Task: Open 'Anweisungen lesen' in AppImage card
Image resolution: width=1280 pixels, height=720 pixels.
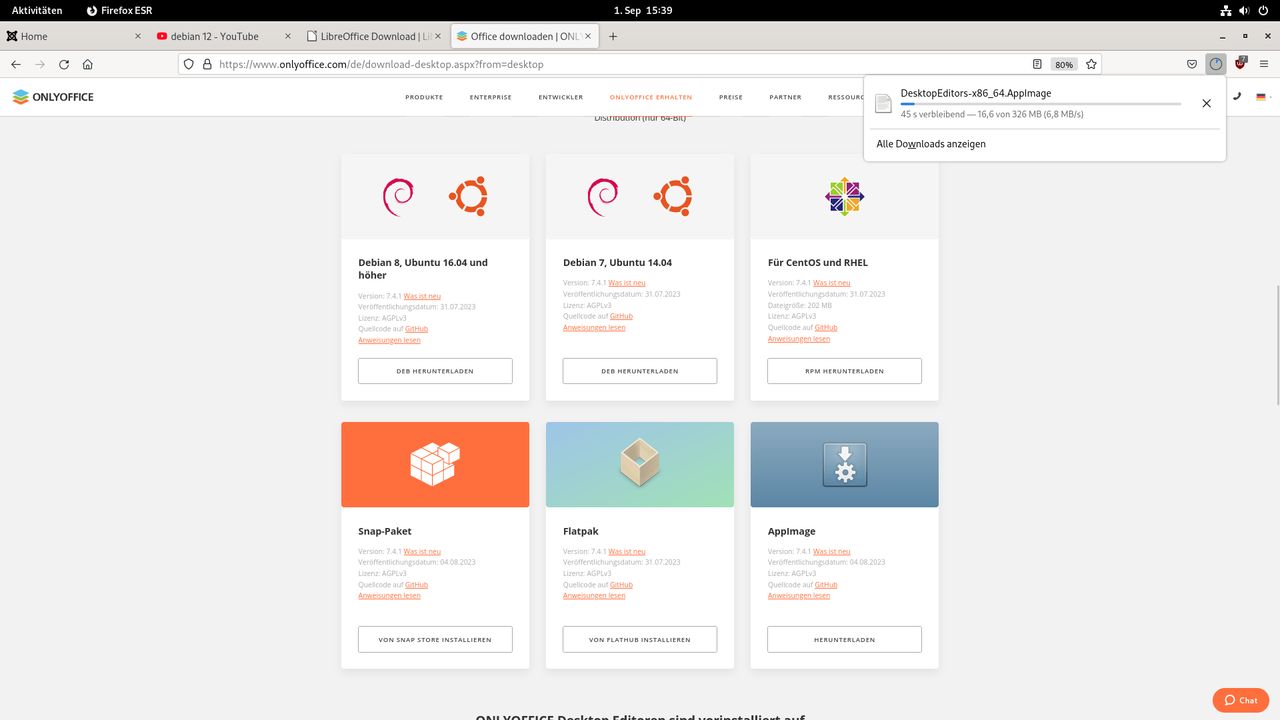Action: [799, 595]
